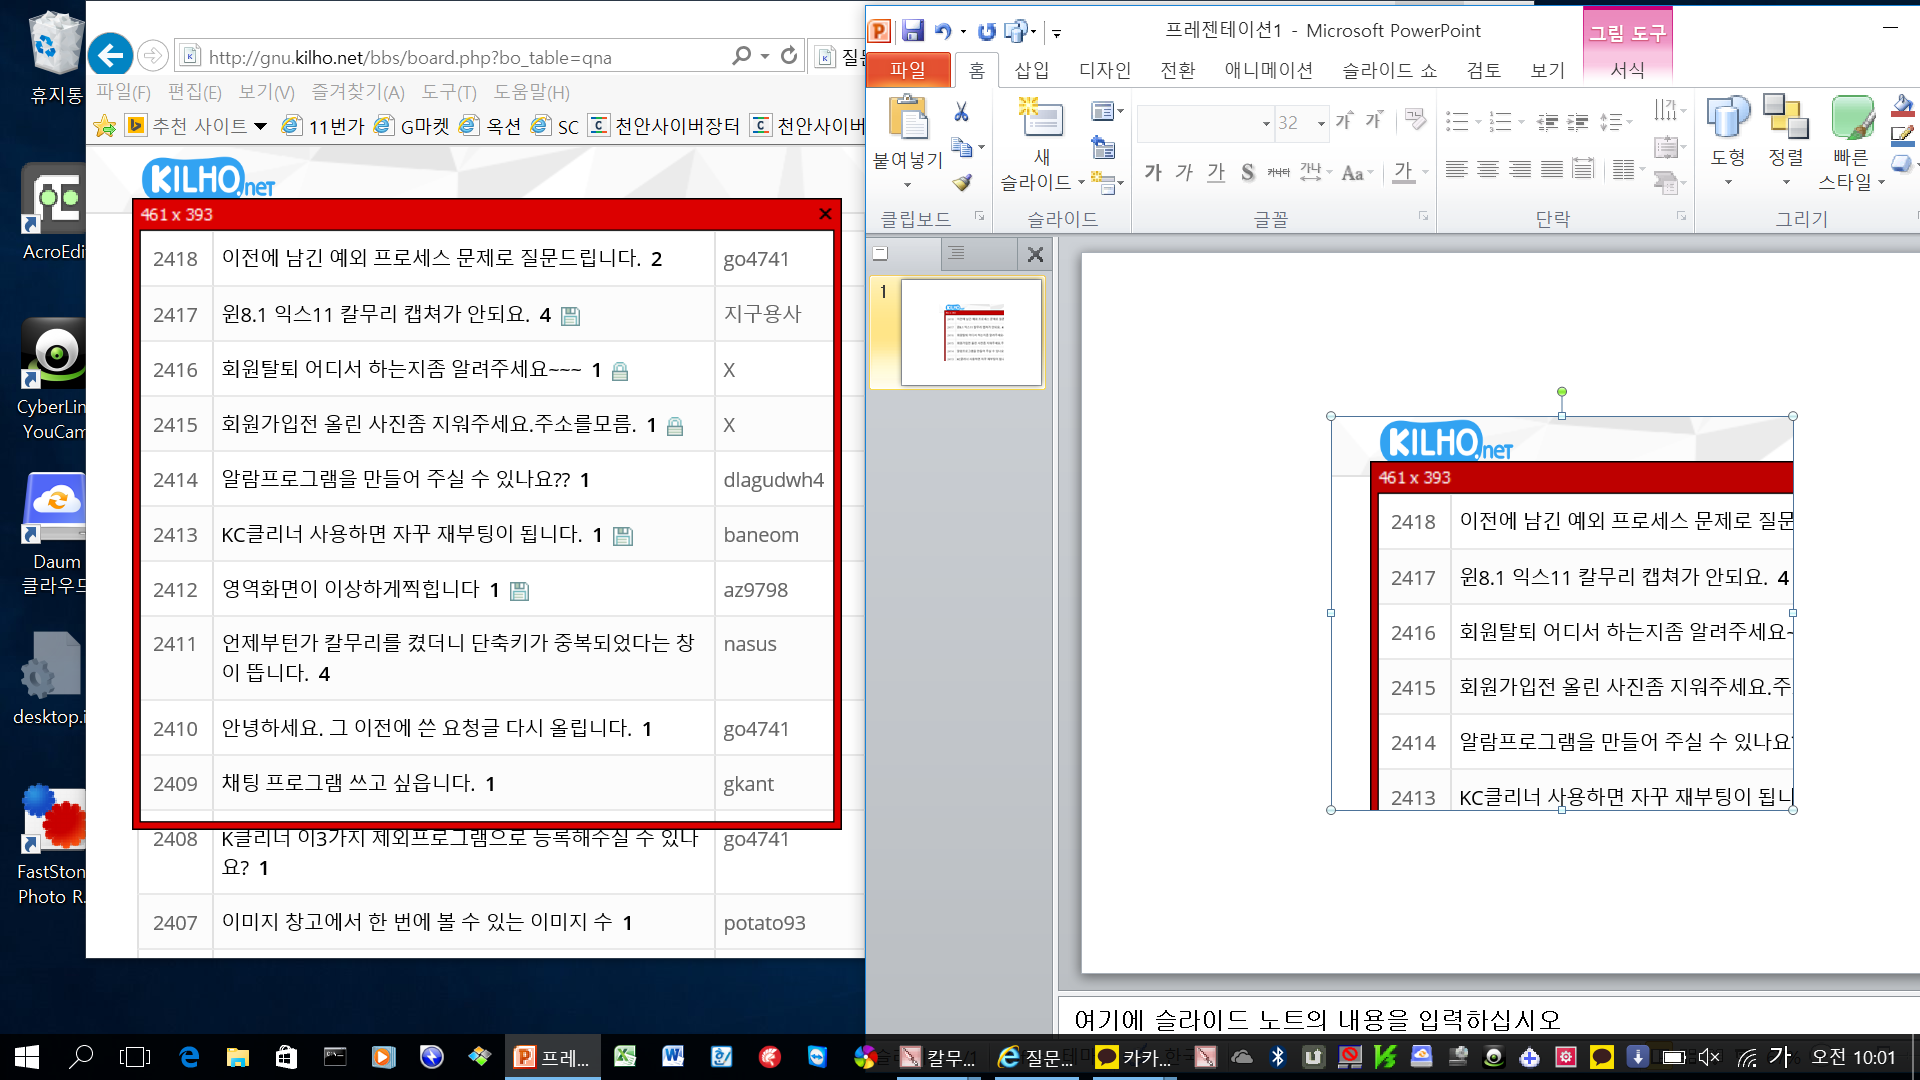The width and height of the screenshot is (1920, 1080).
Task: Click the Shape Fill paint bucket icon
Action: pyautogui.click(x=1902, y=105)
